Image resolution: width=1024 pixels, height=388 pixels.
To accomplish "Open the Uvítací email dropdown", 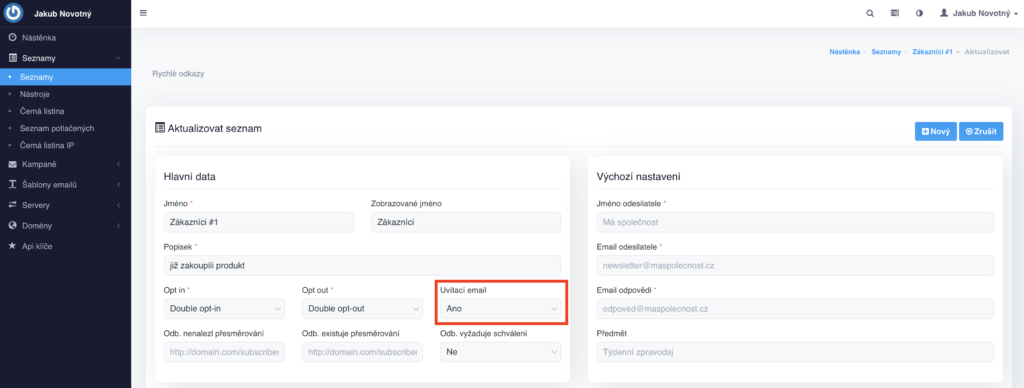I will (501, 308).
